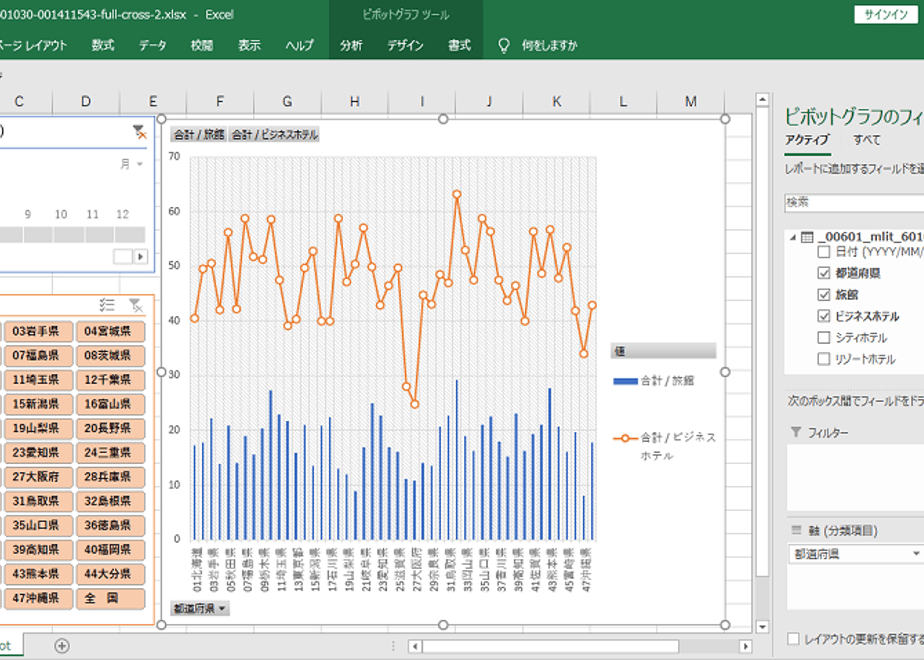924x660 pixels.
Task: Click the サインイン button
Action: coord(886,15)
